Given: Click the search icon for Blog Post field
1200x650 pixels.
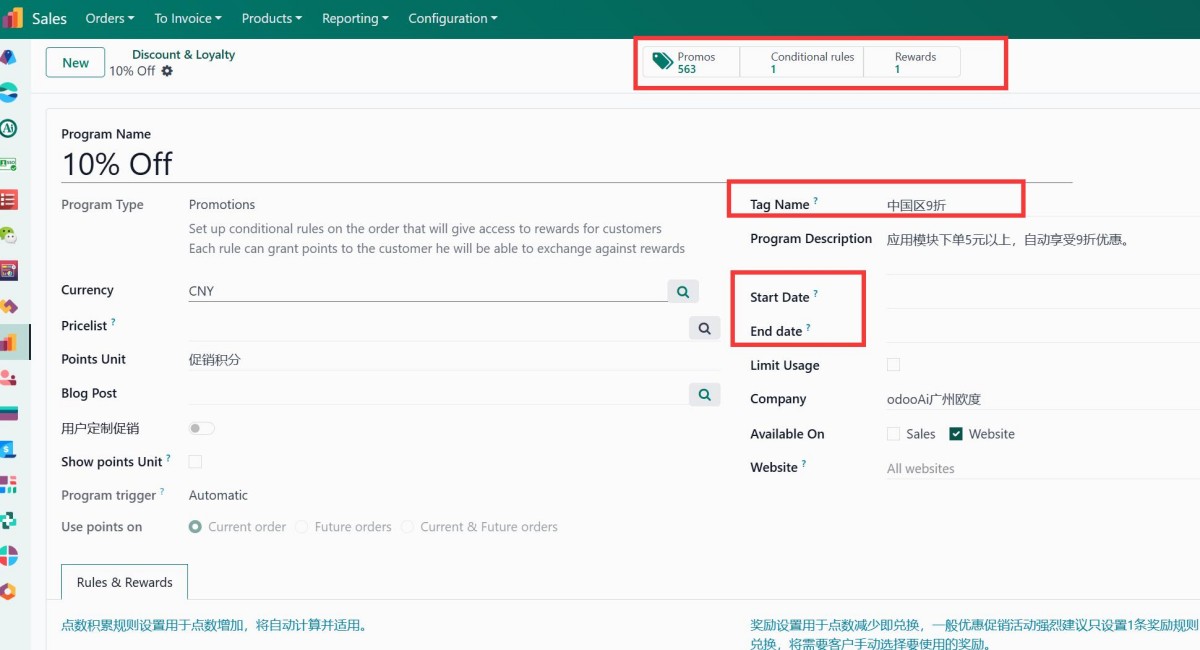Looking at the screenshot, I should click(x=704, y=395).
